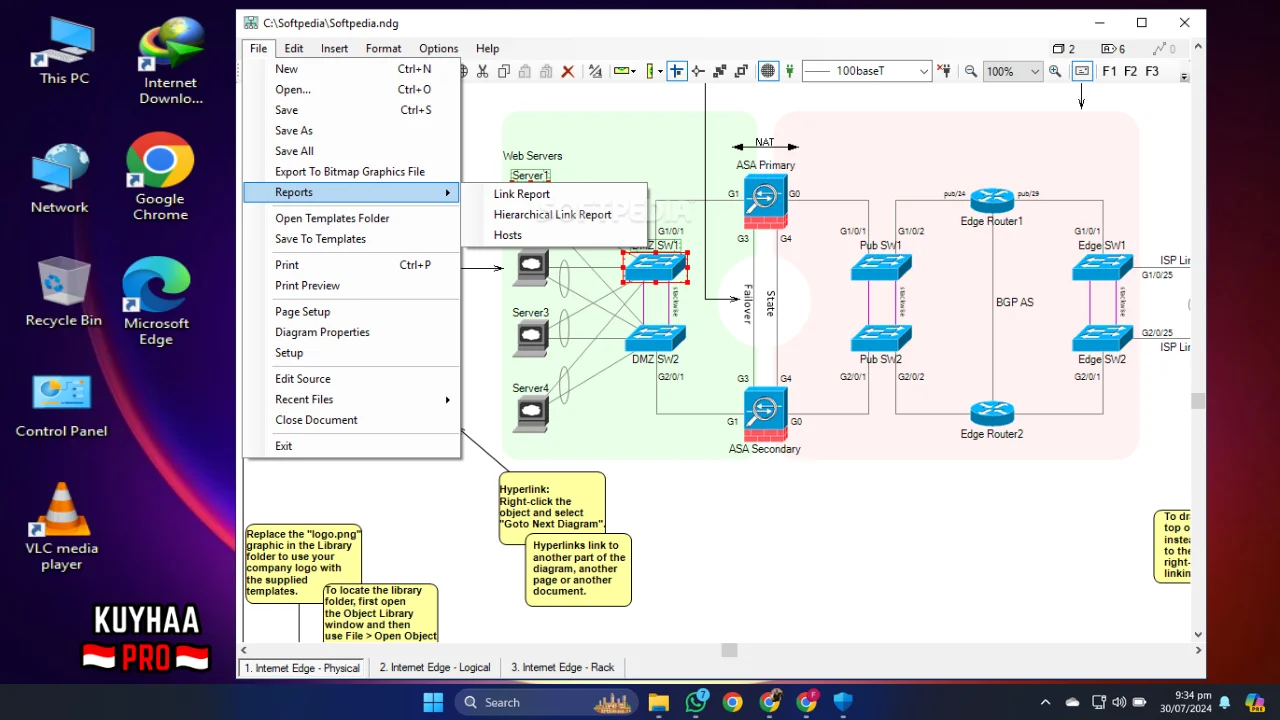This screenshot has height=720, width=1280.
Task: Expand the toolbar overflow options arrow
Action: coord(1185,77)
